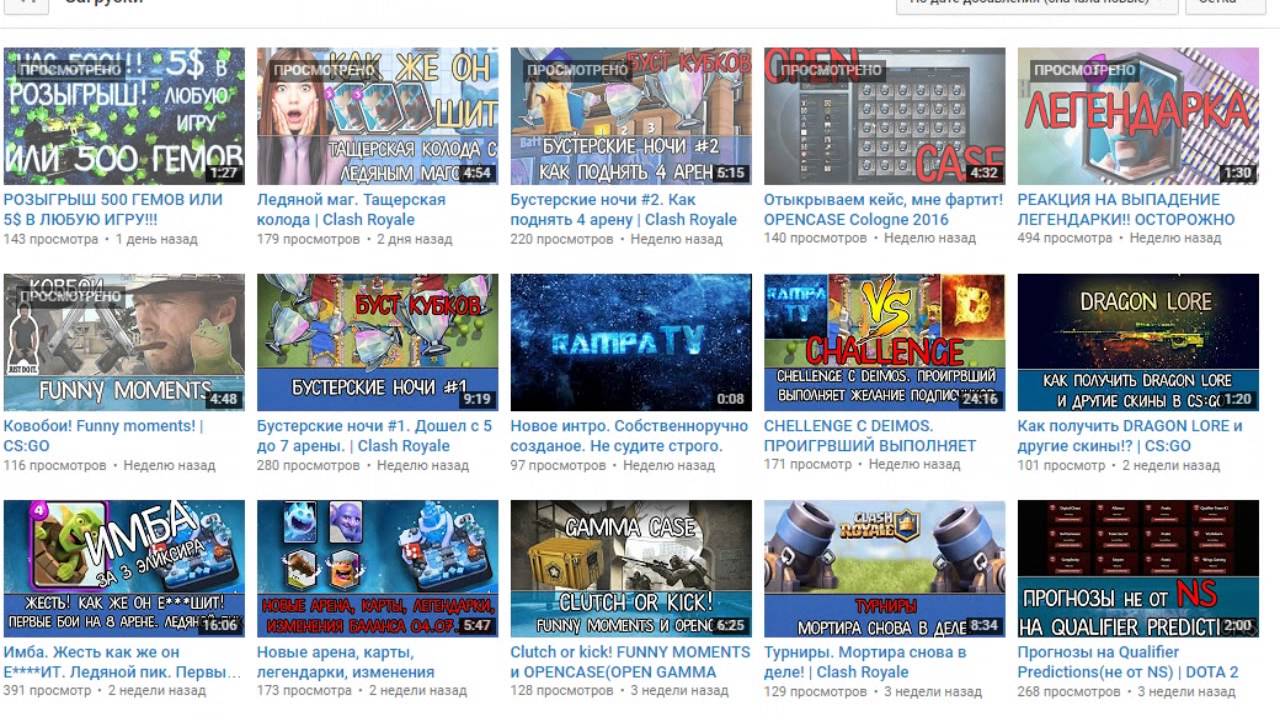Click the 220 просмотров view count
The height and width of the screenshot is (720, 1280).
point(562,239)
